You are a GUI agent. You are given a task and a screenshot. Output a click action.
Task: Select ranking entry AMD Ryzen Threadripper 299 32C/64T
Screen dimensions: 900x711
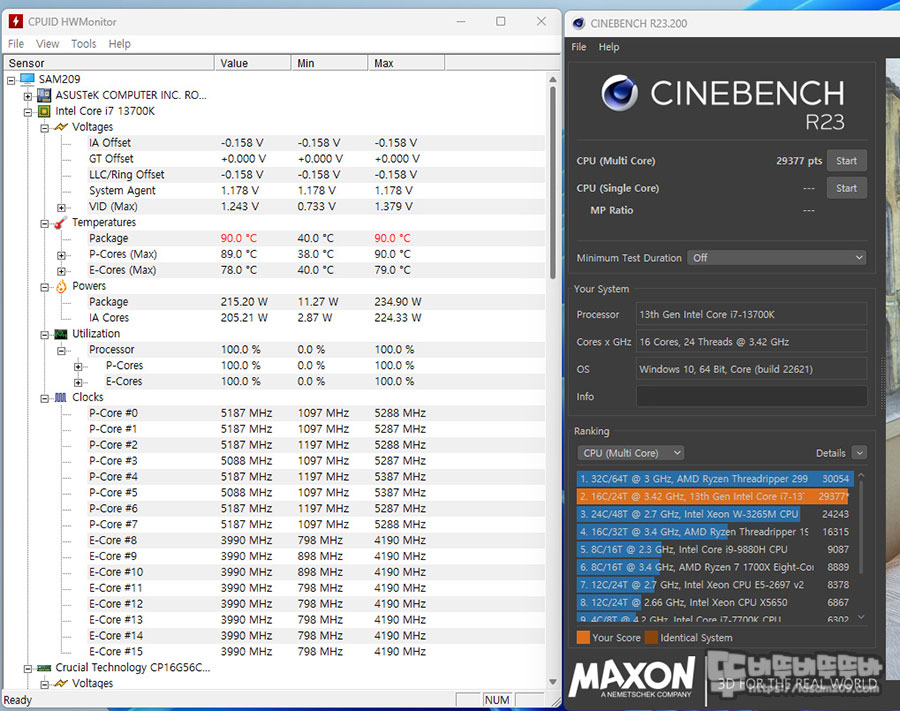click(x=714, y=479)
